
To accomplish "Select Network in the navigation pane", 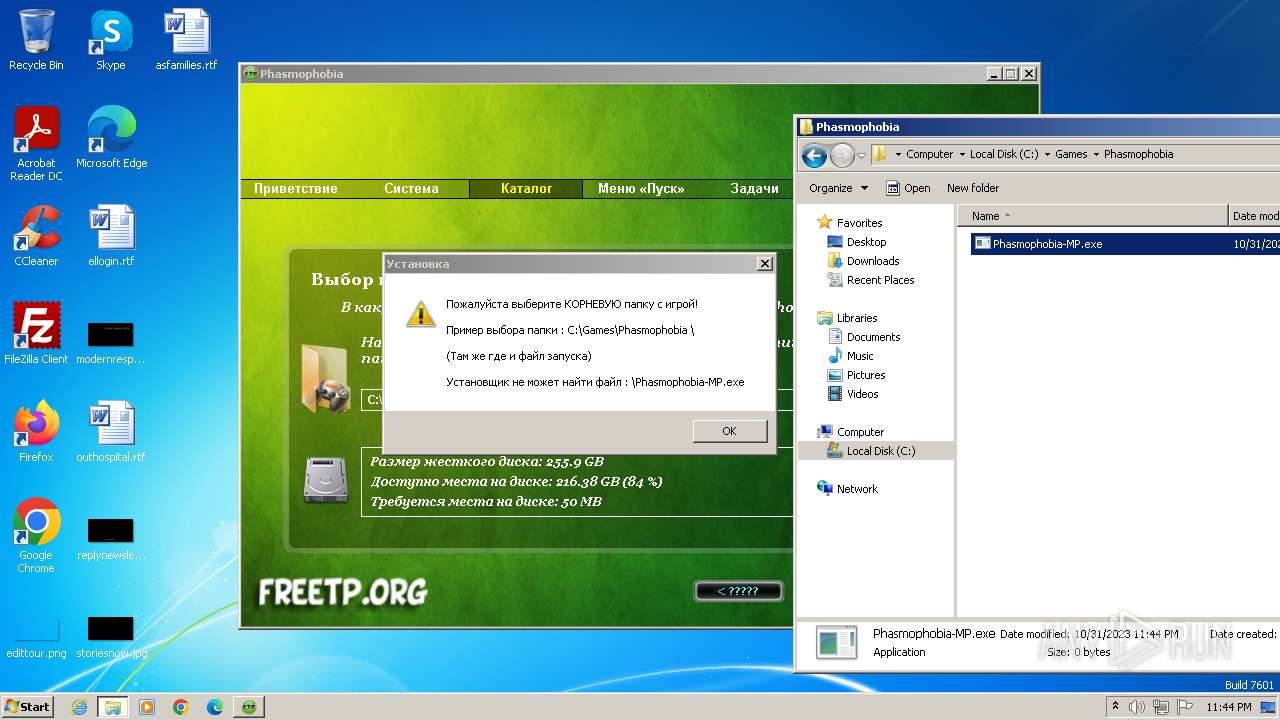I will point(857,489).
